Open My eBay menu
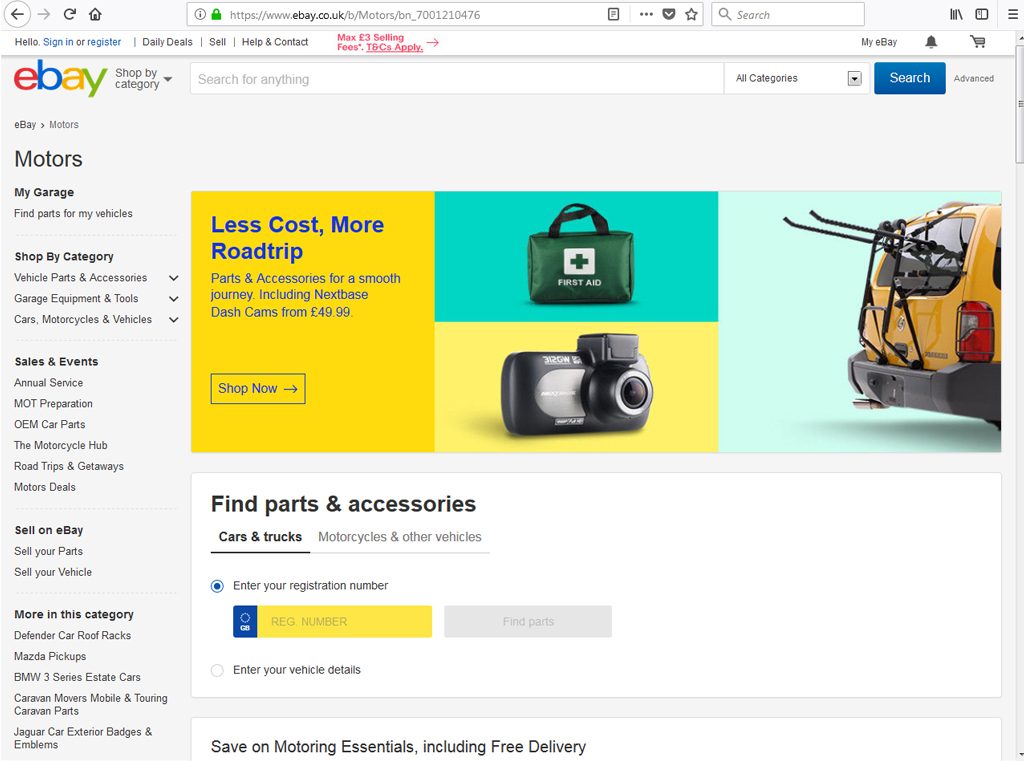 pos(879,42)
